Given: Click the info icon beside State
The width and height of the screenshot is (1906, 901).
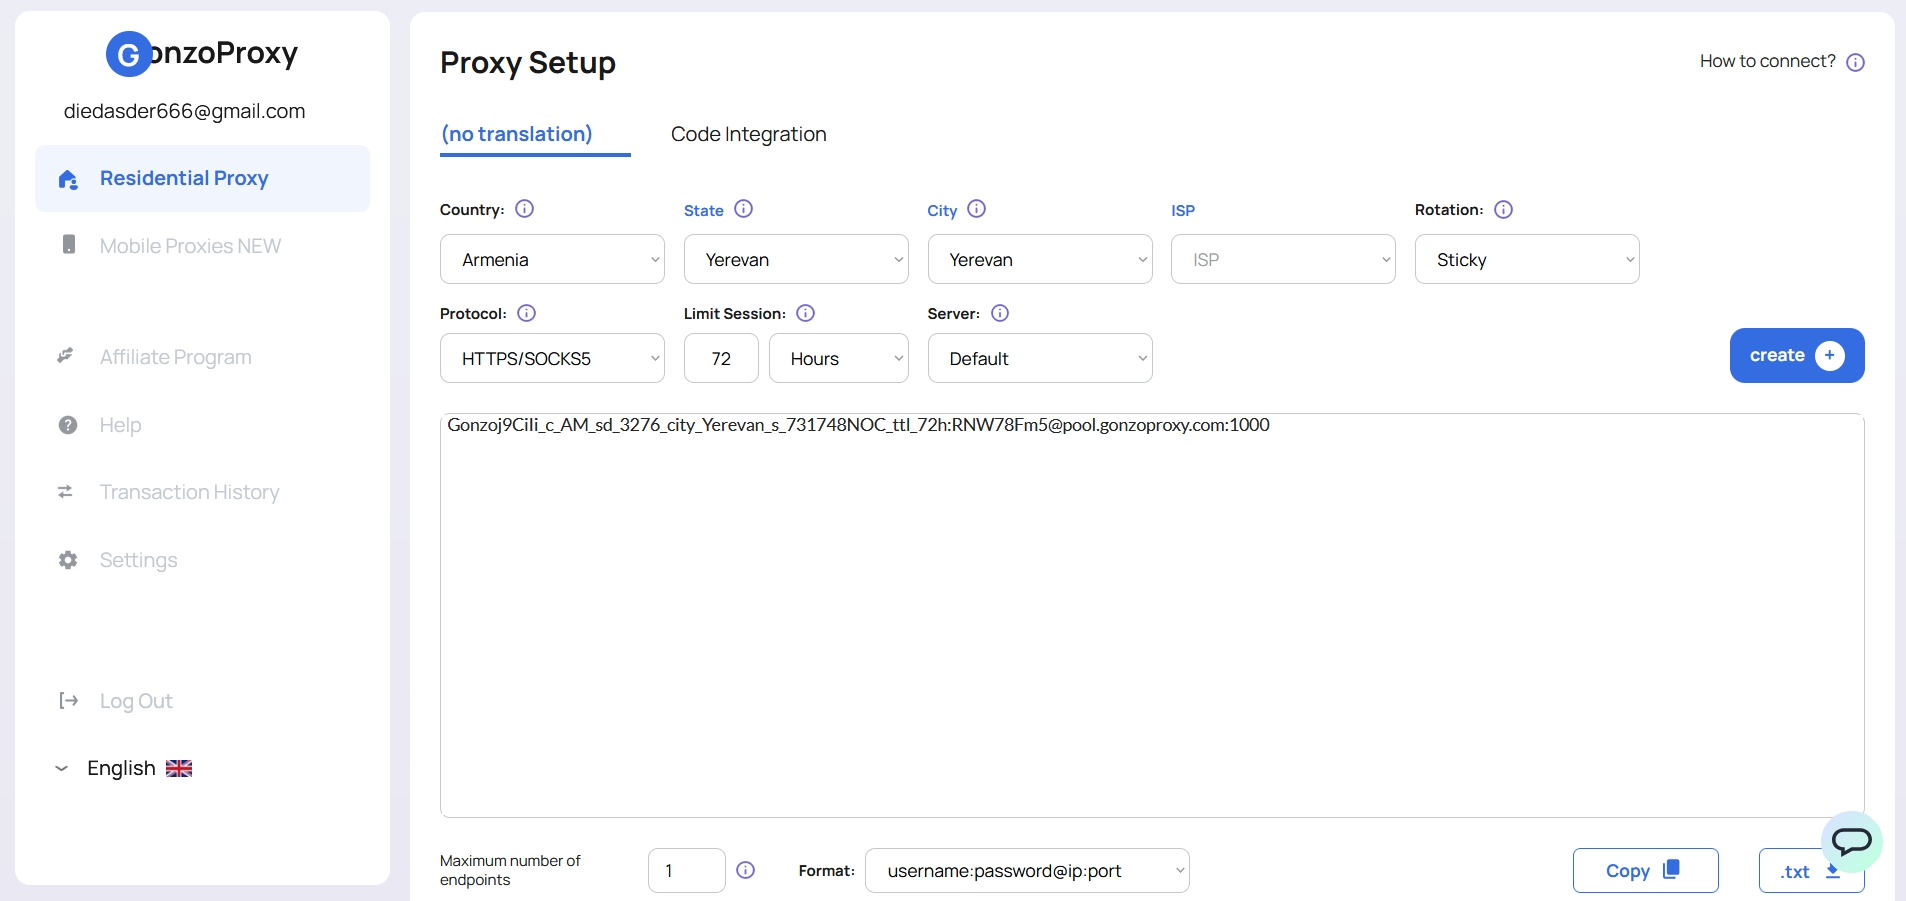Looking at the screenshot, I should pos(743,209).
